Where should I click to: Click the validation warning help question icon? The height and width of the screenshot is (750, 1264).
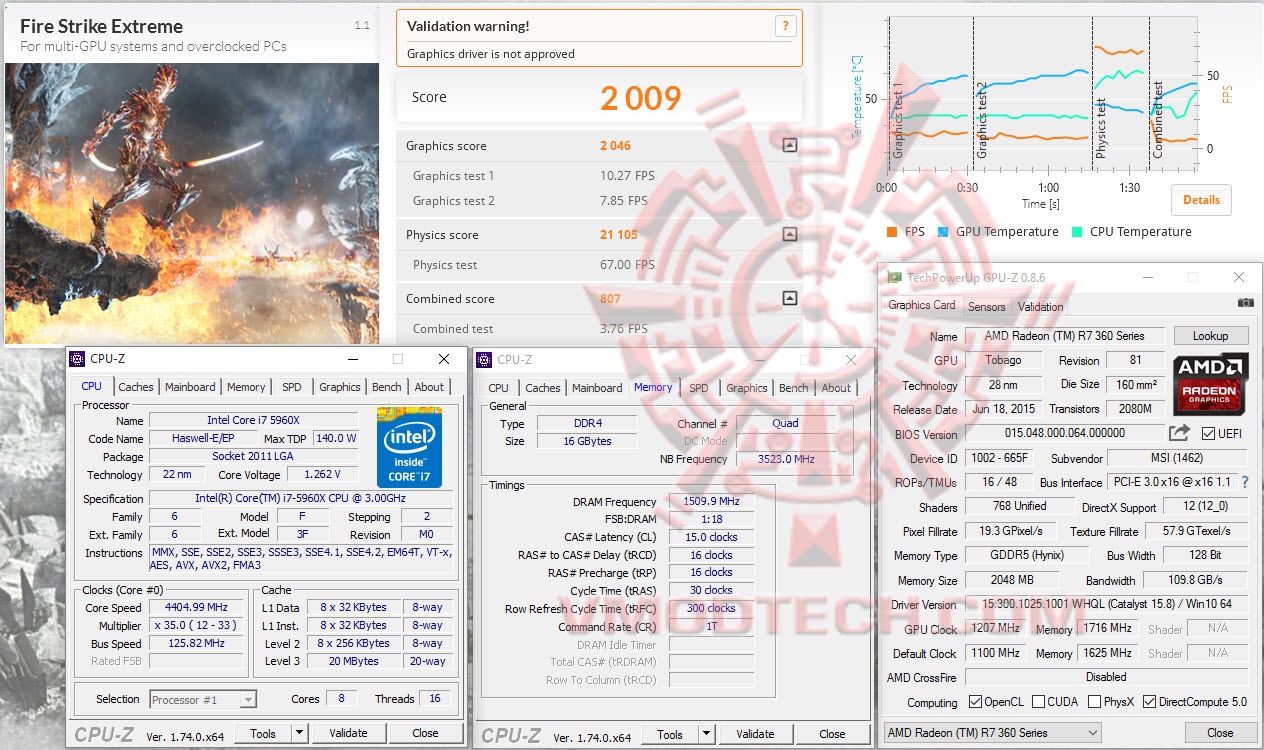coord(786,26)
